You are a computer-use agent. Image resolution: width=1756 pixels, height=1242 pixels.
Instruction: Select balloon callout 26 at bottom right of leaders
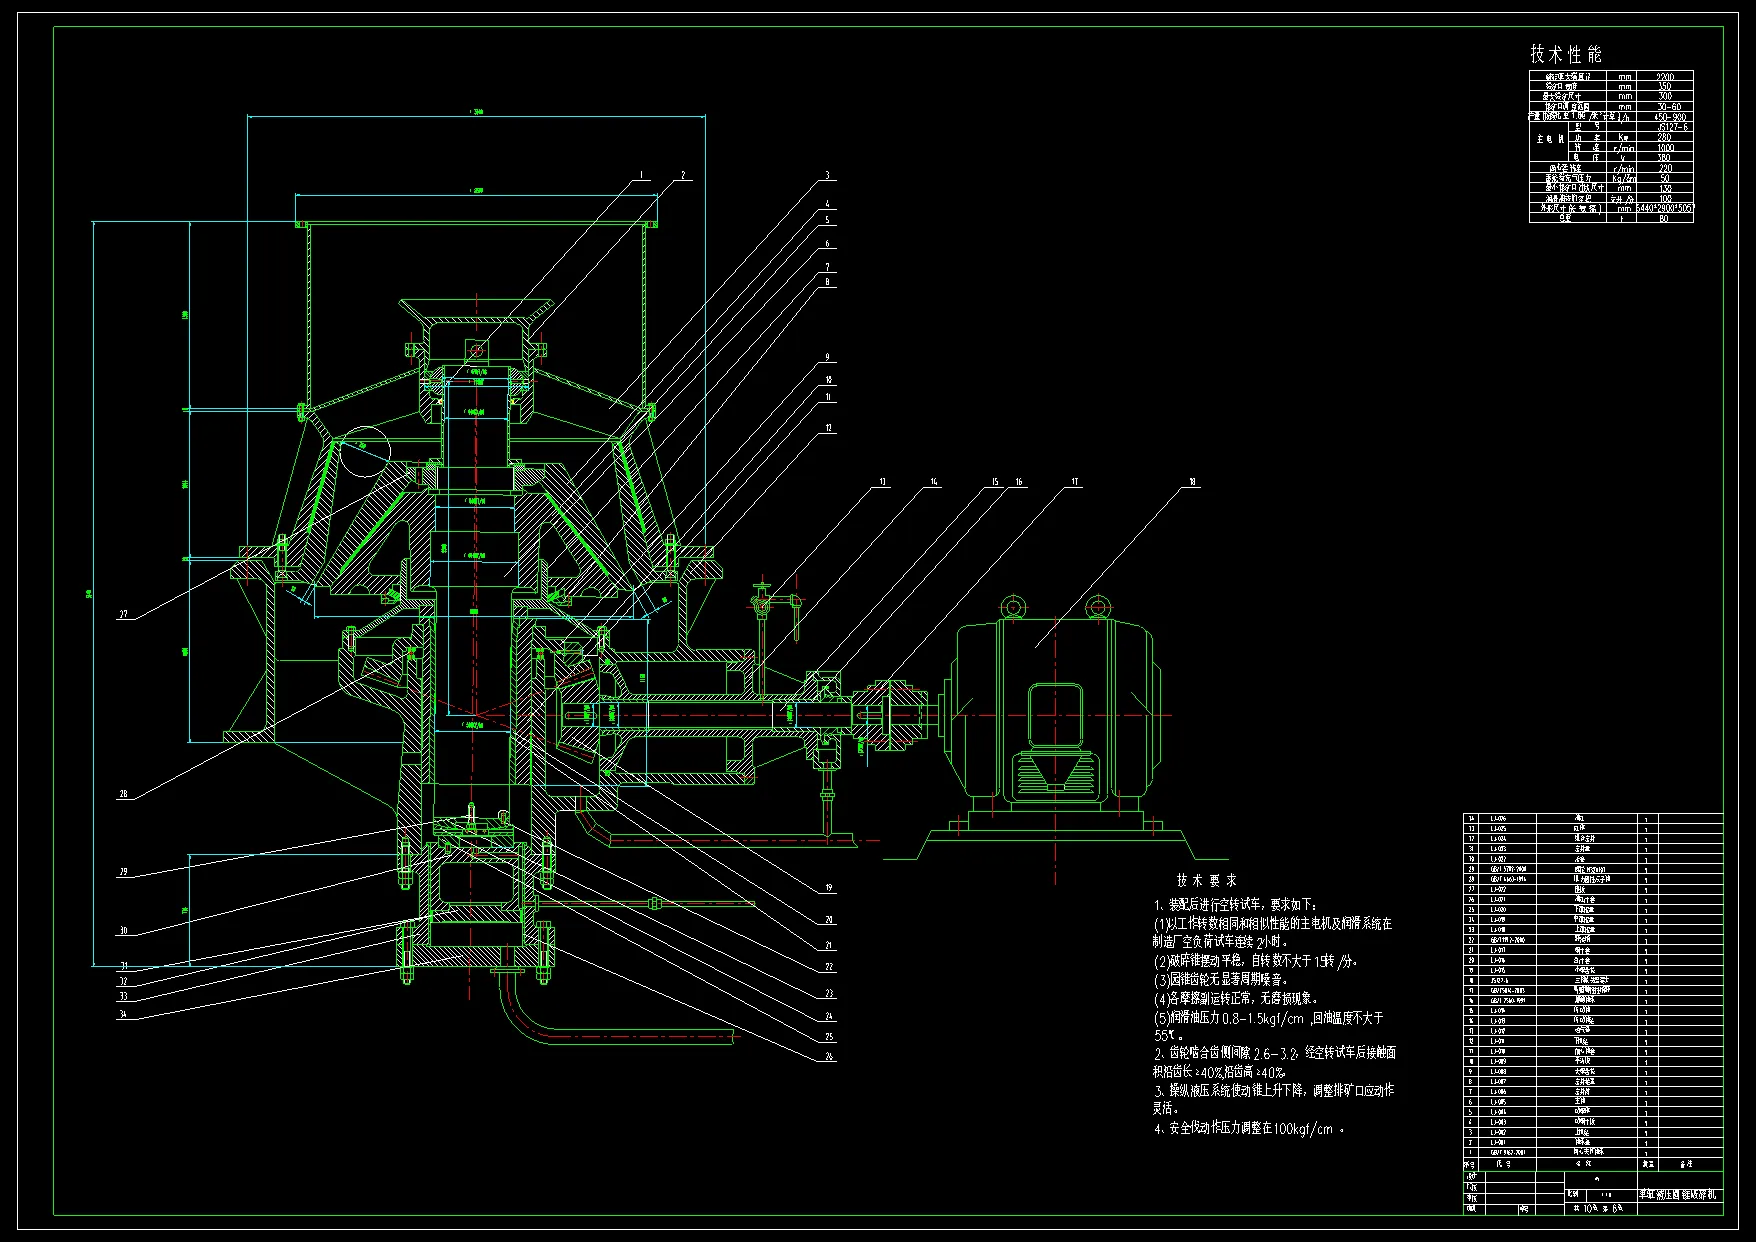(x=829, y=1056)
